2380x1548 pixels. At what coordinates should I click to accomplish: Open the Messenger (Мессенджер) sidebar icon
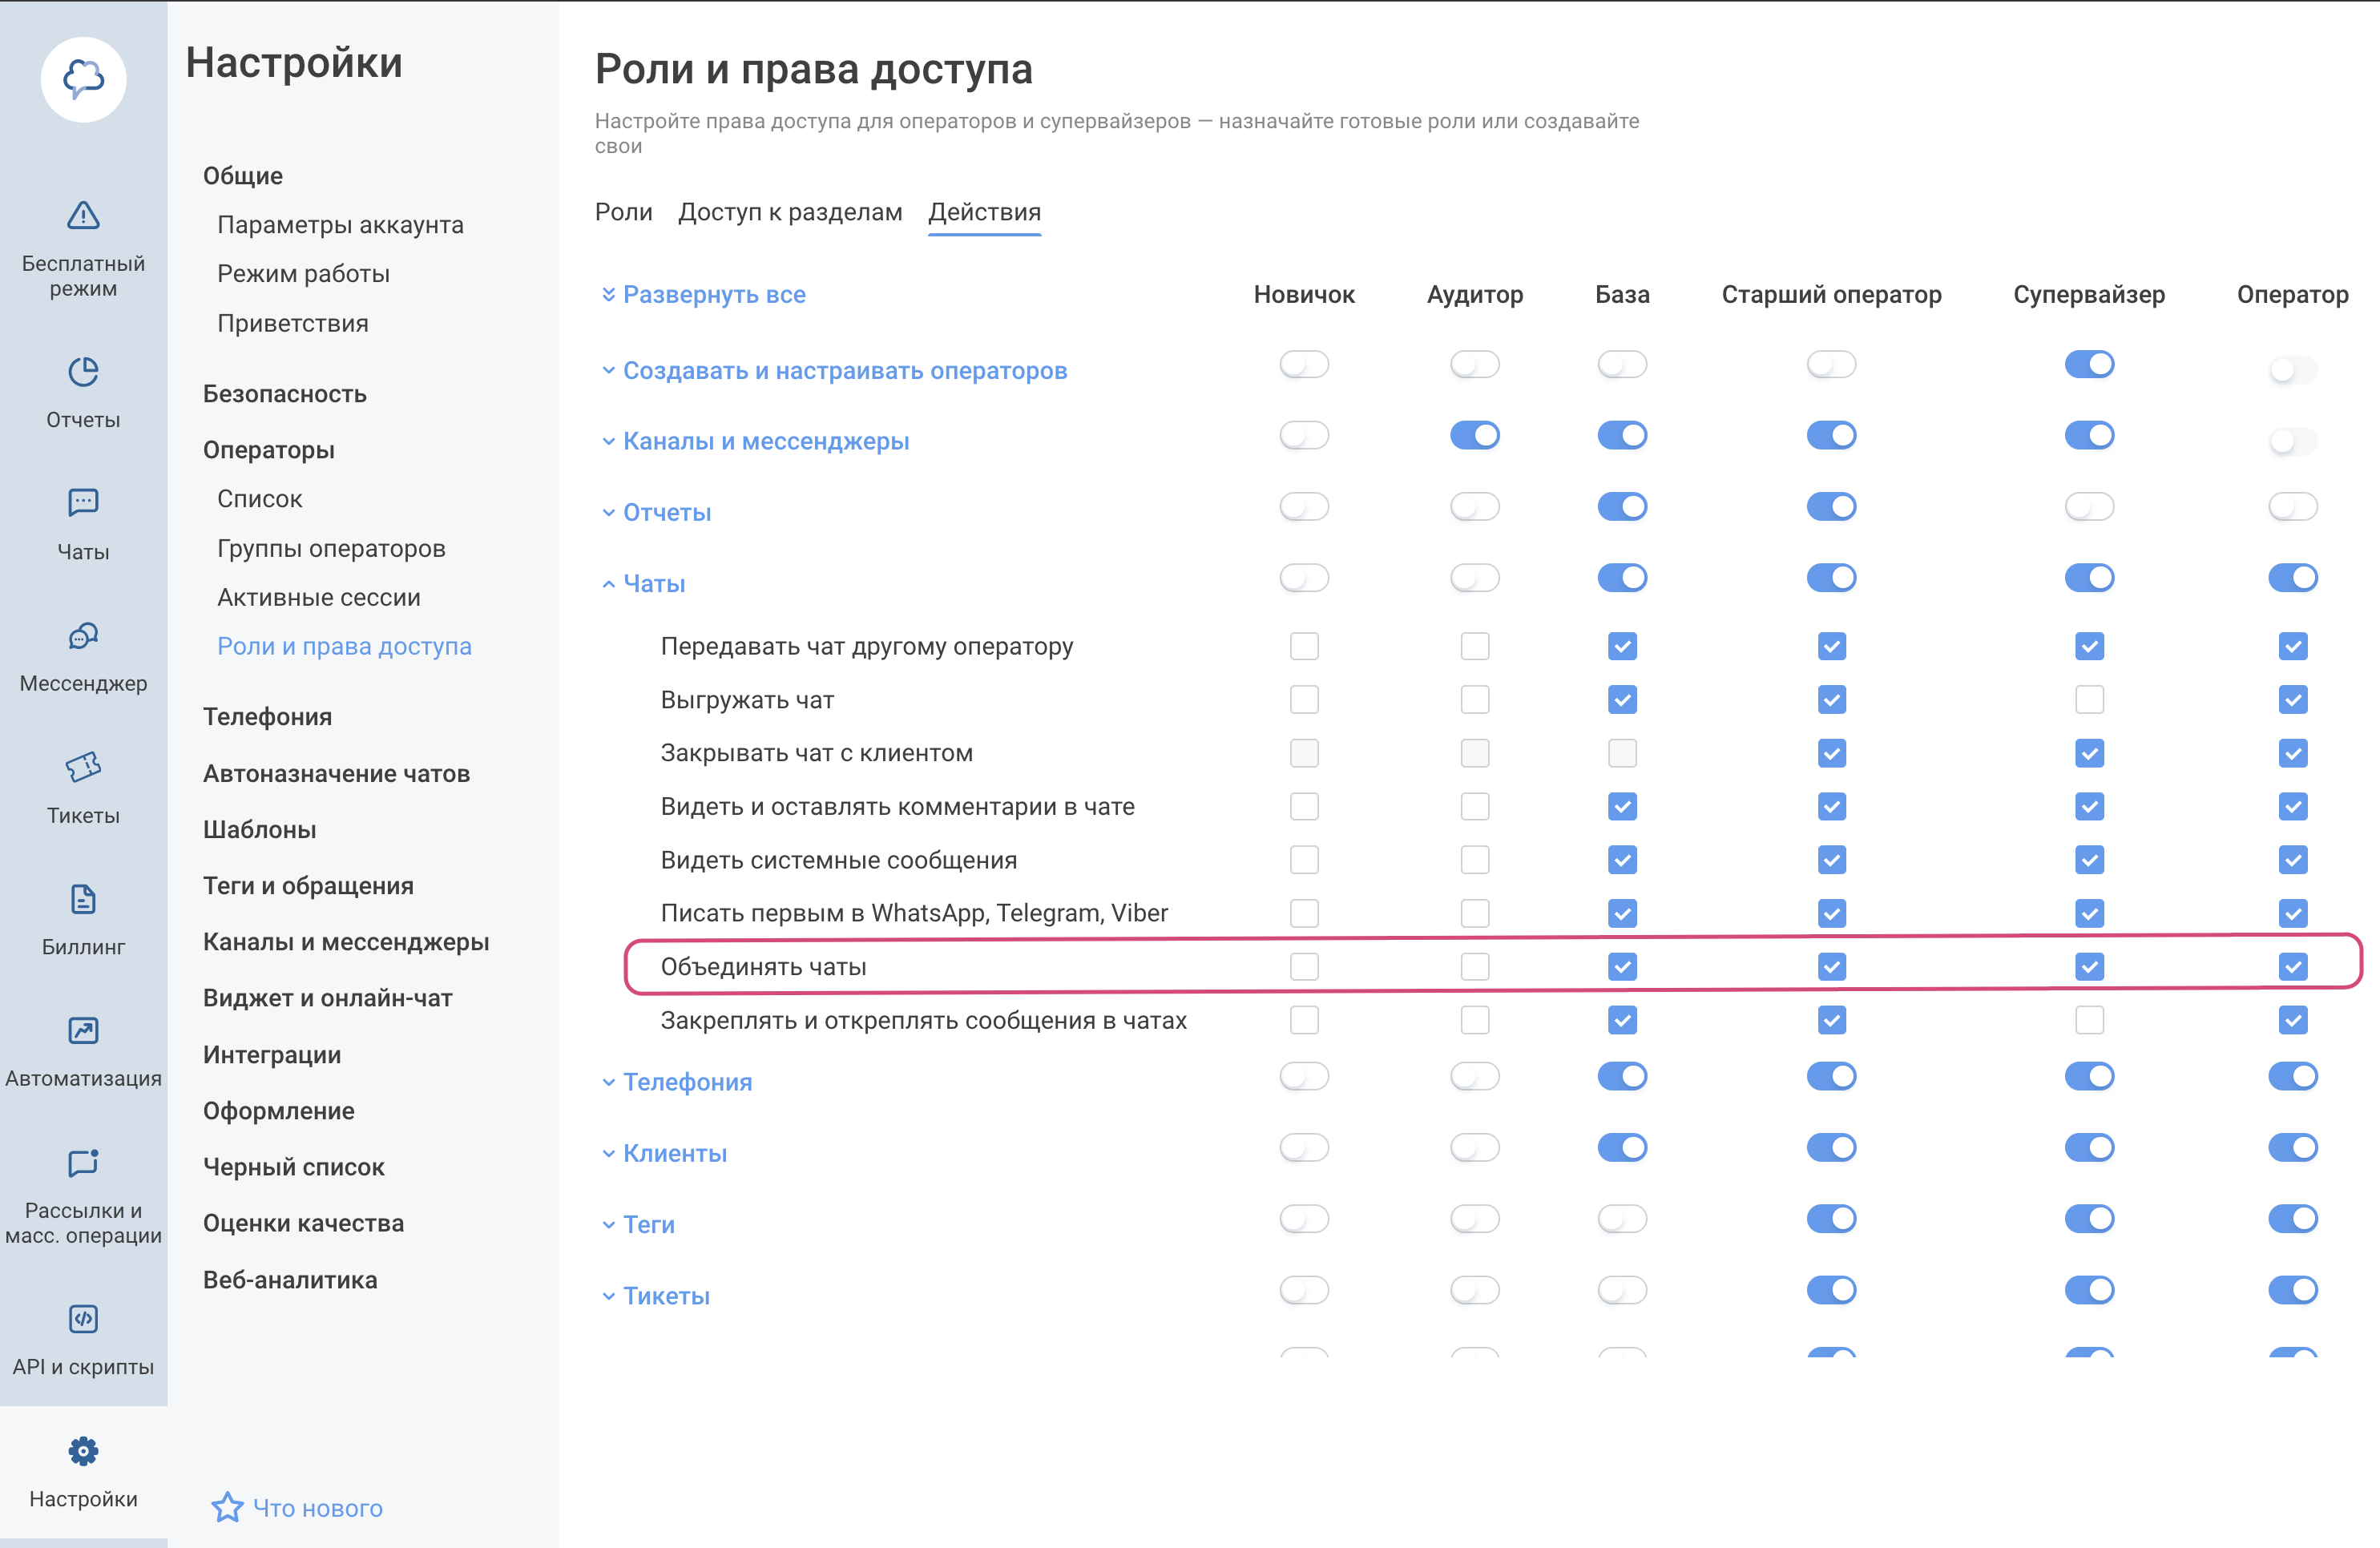point(83,636)
